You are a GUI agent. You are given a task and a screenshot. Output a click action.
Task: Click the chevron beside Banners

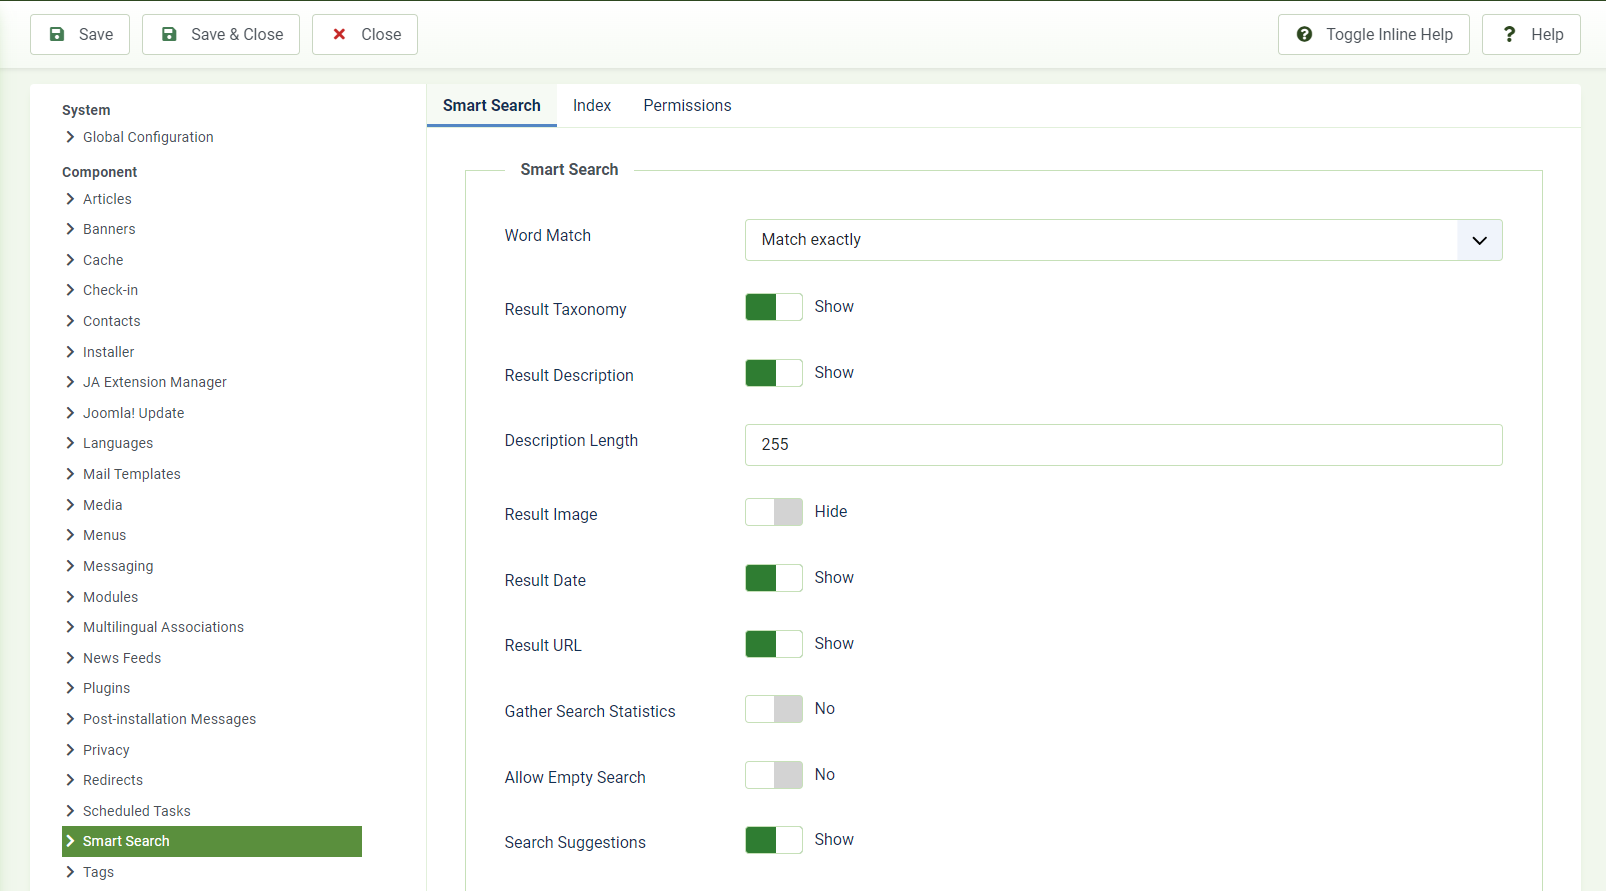click(70, 229)
